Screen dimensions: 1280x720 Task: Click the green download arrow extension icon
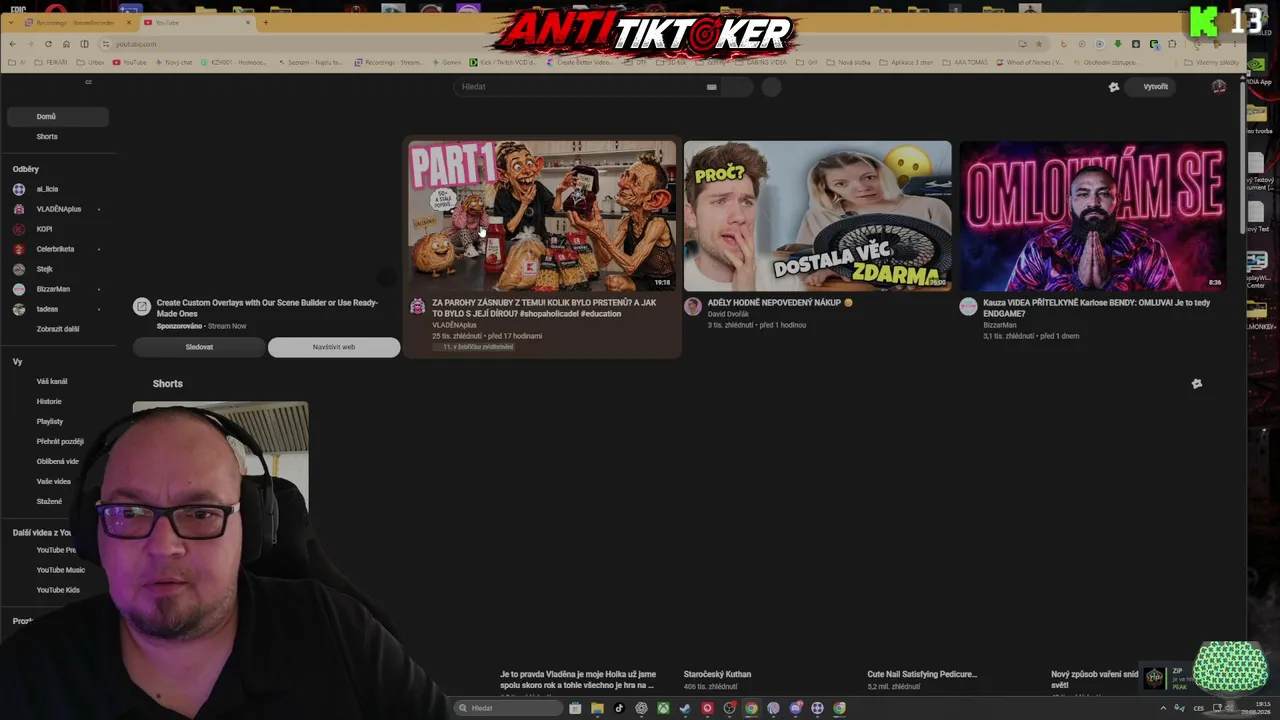(x=1118, y=44)
